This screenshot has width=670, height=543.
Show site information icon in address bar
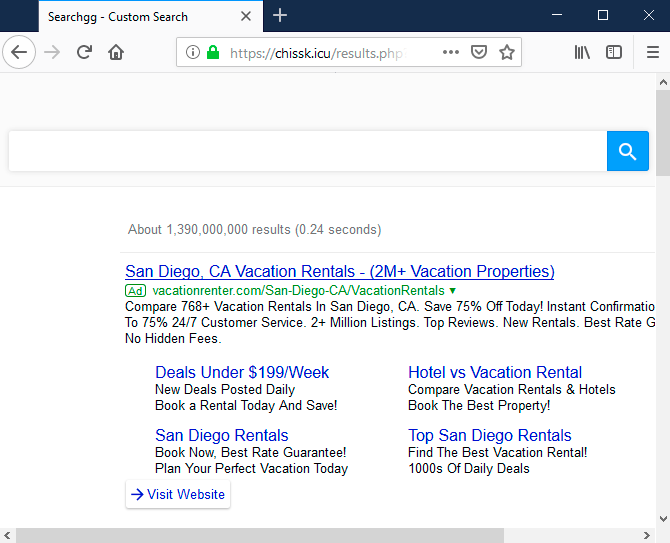click(x=193, y=52)
